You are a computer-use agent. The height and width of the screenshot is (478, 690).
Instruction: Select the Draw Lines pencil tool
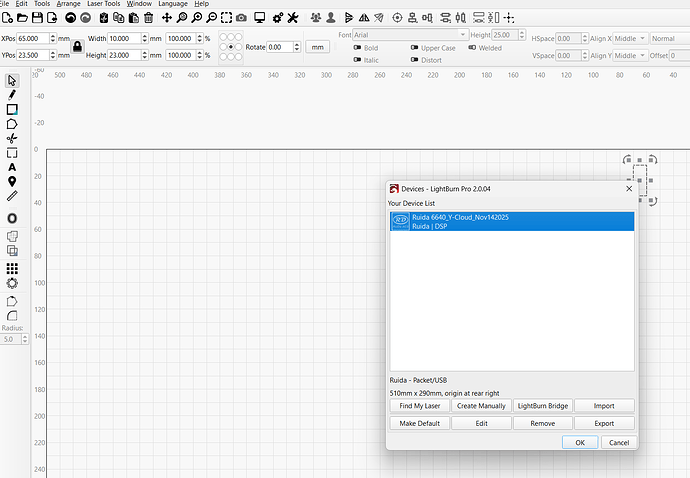[x=12, y=95]
